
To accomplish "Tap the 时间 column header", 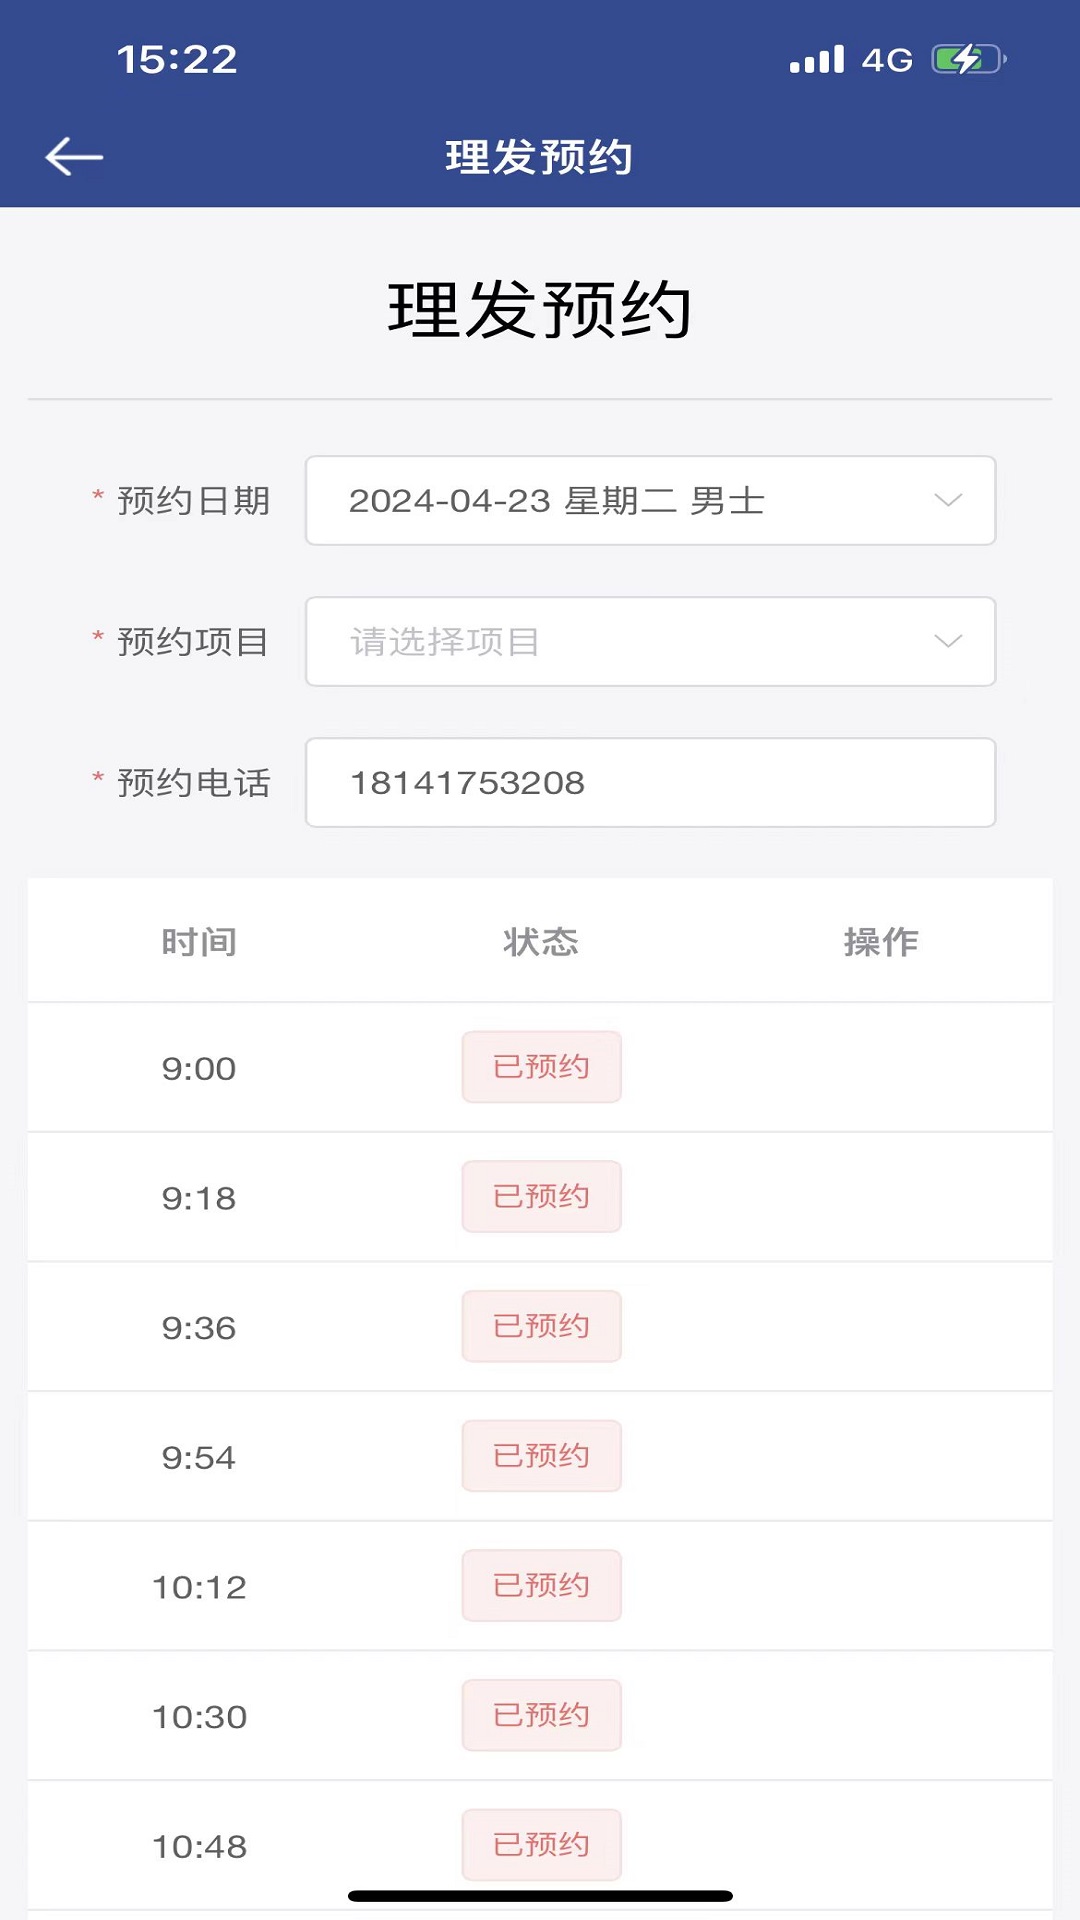I will pyautogui.click(x=199, y=942).
